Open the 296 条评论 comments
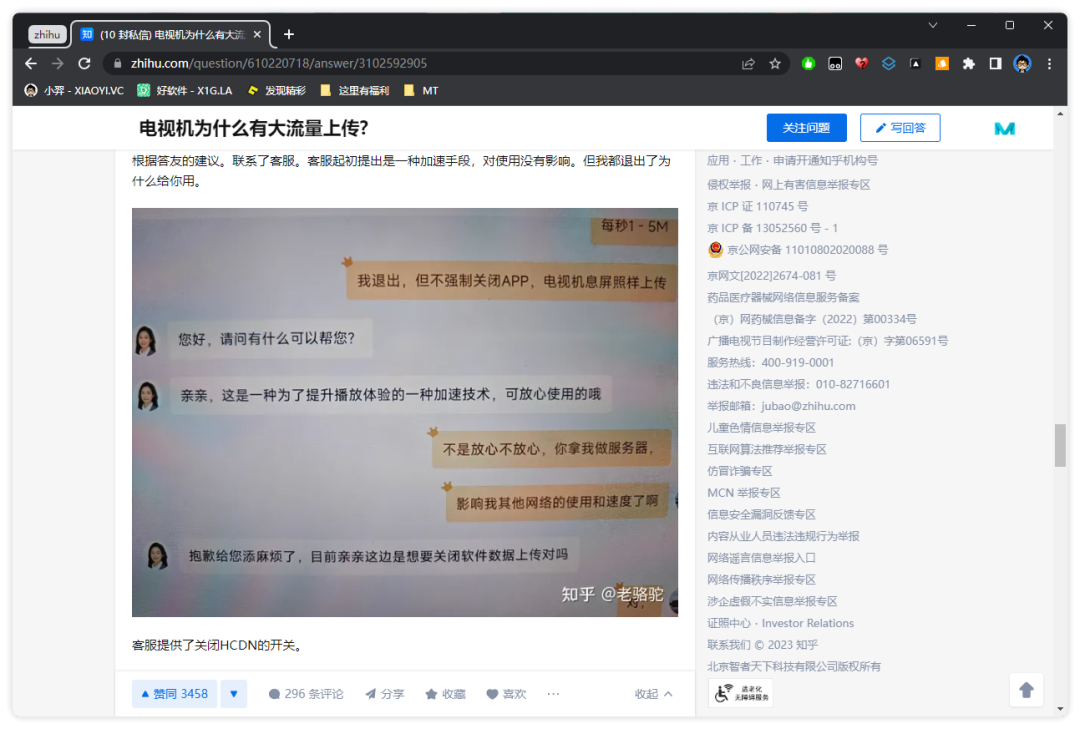Image resolution: width=1080 pixels, height=729 pixels. (306, 694)
